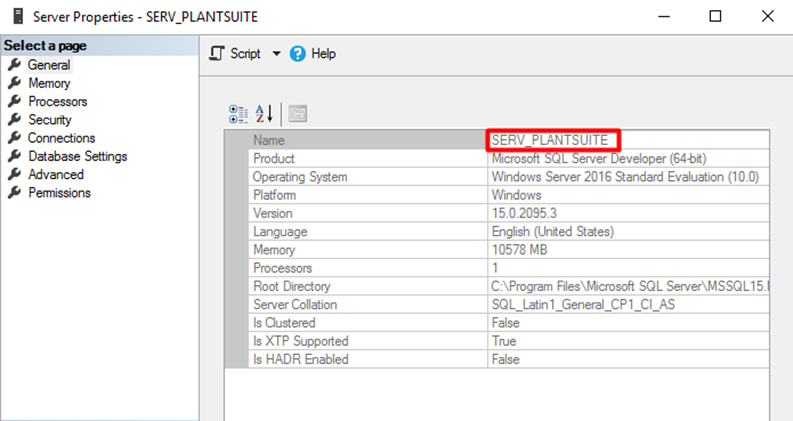The height and width of the screenshot is (421, 793).
Task: Switch property grid to Categorized view
Action: (238, 114)
